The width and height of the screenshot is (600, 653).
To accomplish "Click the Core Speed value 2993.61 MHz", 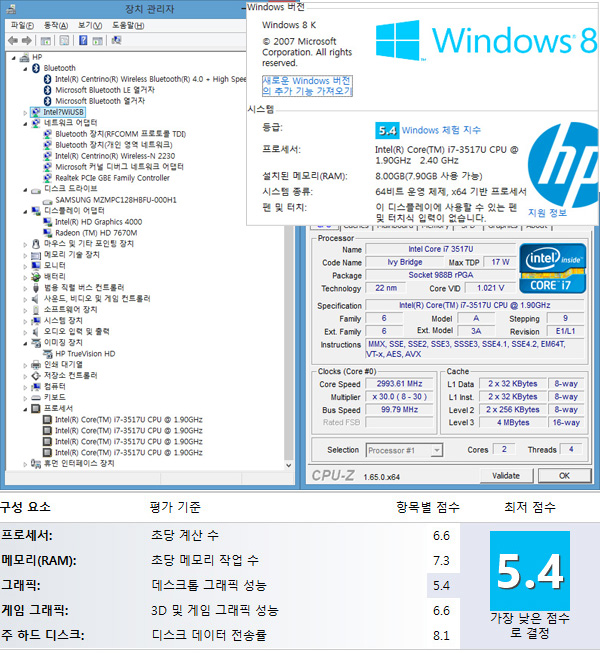I will [x=399, y=384].
